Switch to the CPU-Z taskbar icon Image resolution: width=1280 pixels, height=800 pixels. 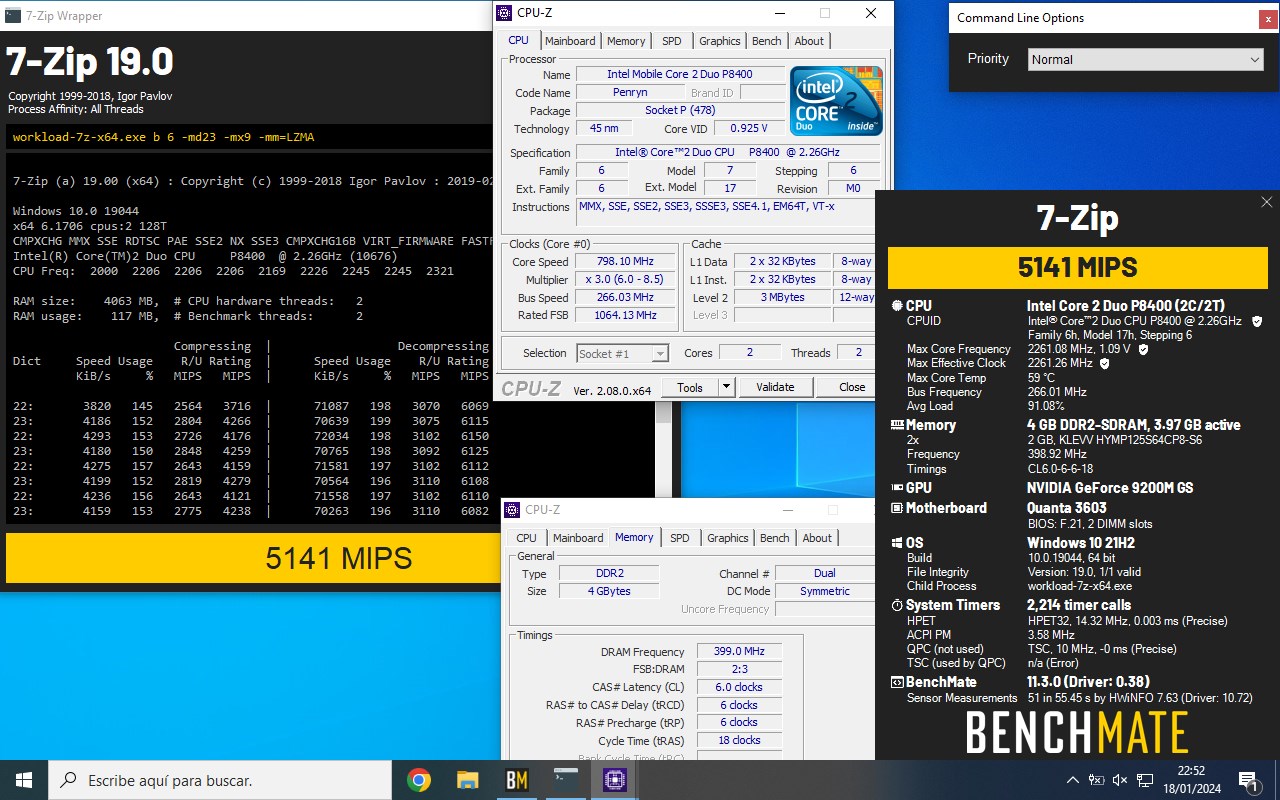tap(615, 780)
